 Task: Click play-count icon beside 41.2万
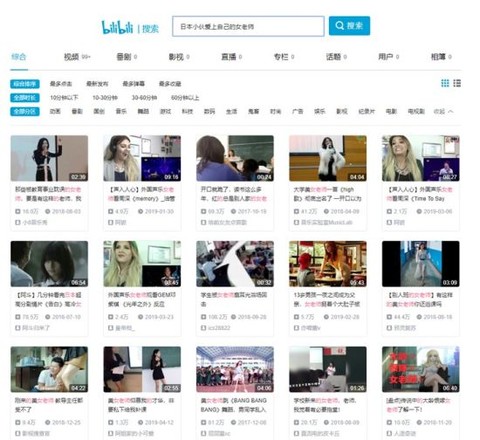(x=296, y=211)
